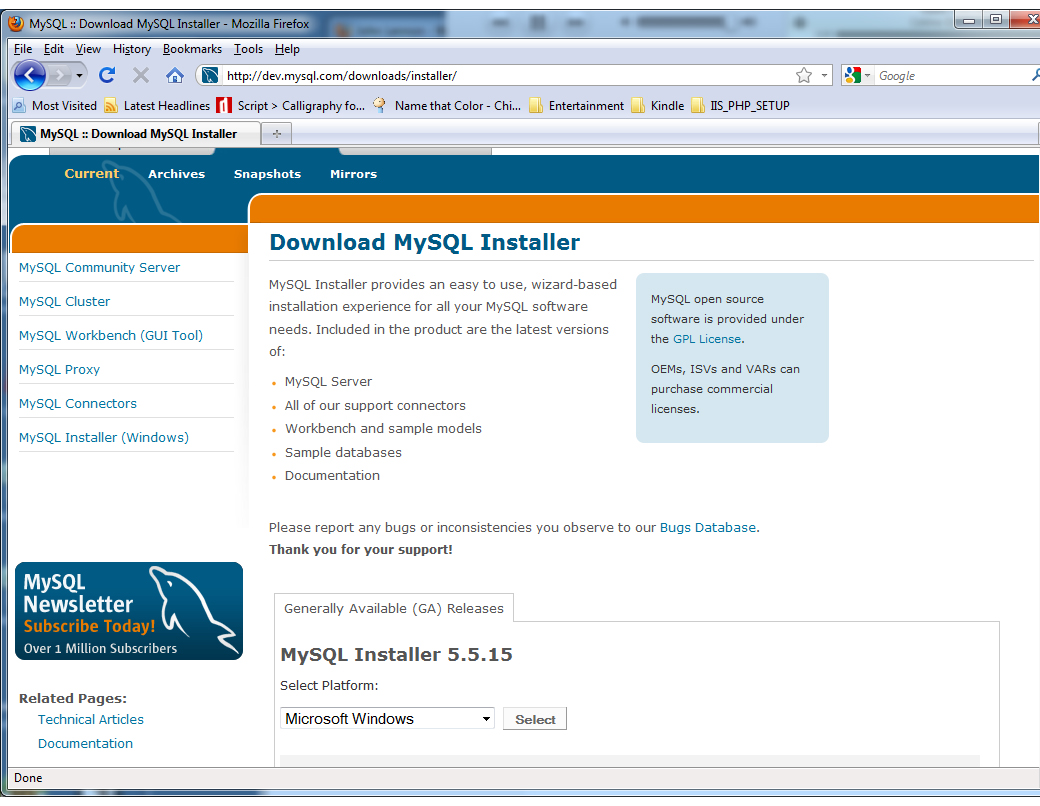
Task: Click the "Download MySQL Installer" page heading
Action: point(424,242)
